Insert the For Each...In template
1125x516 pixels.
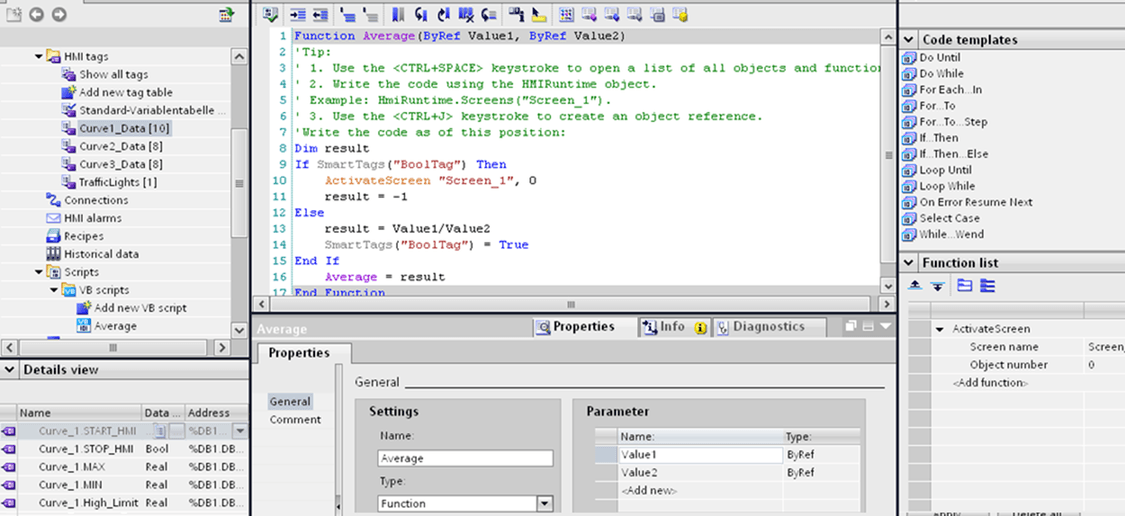click(951, 90)
